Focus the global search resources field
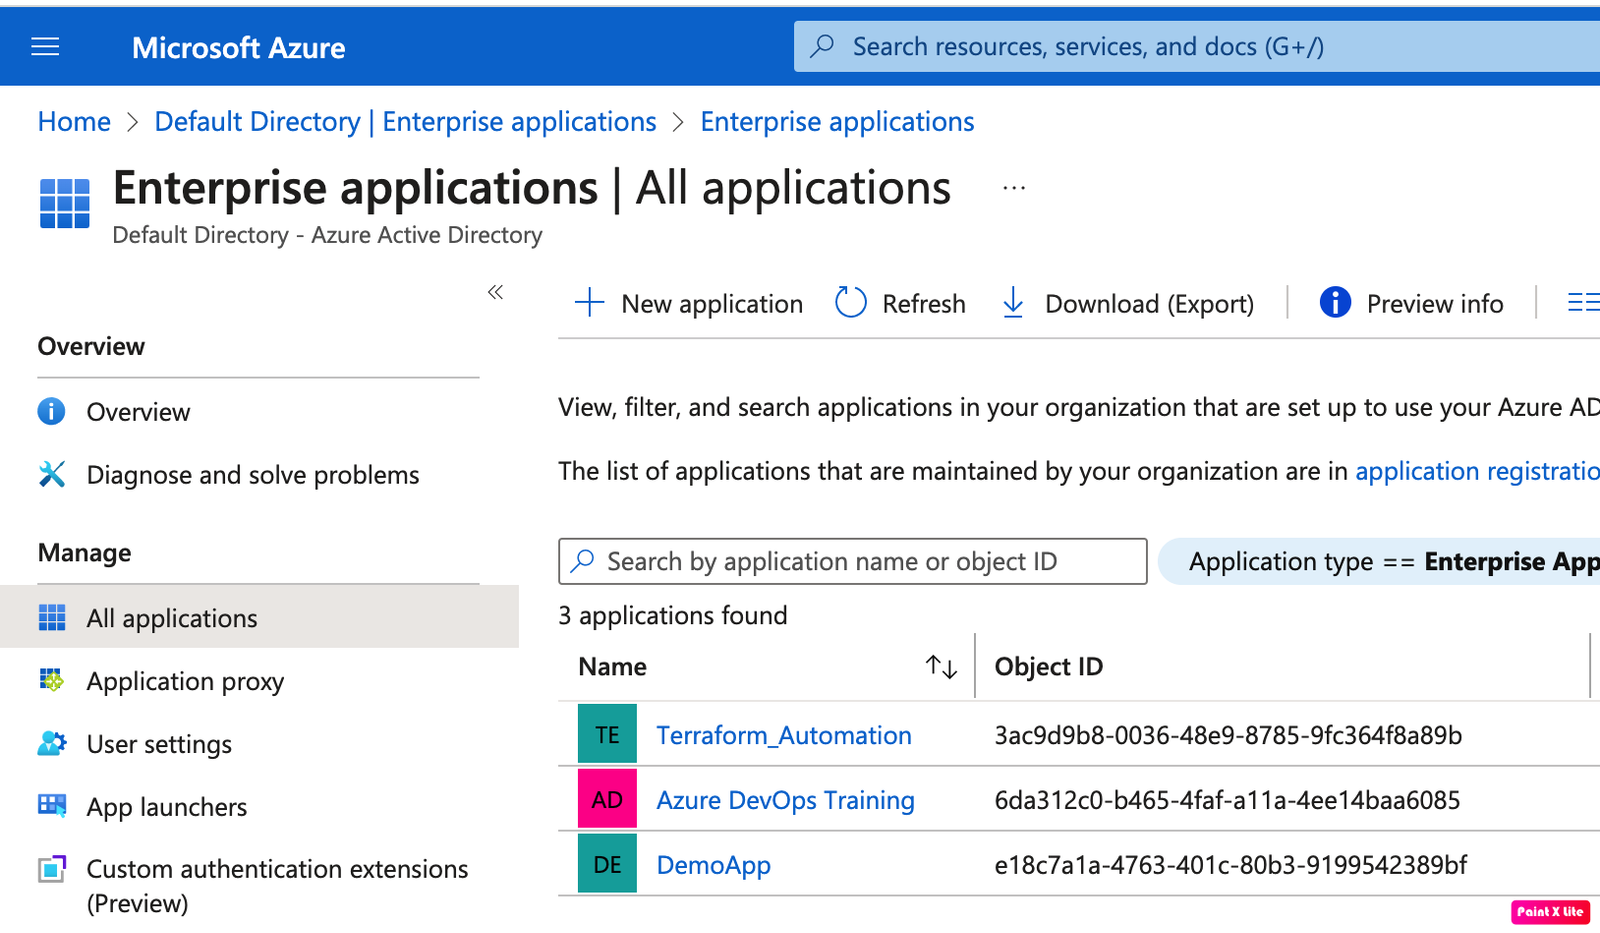The width and height of the screenshot is (1600, 933). 1197,46
